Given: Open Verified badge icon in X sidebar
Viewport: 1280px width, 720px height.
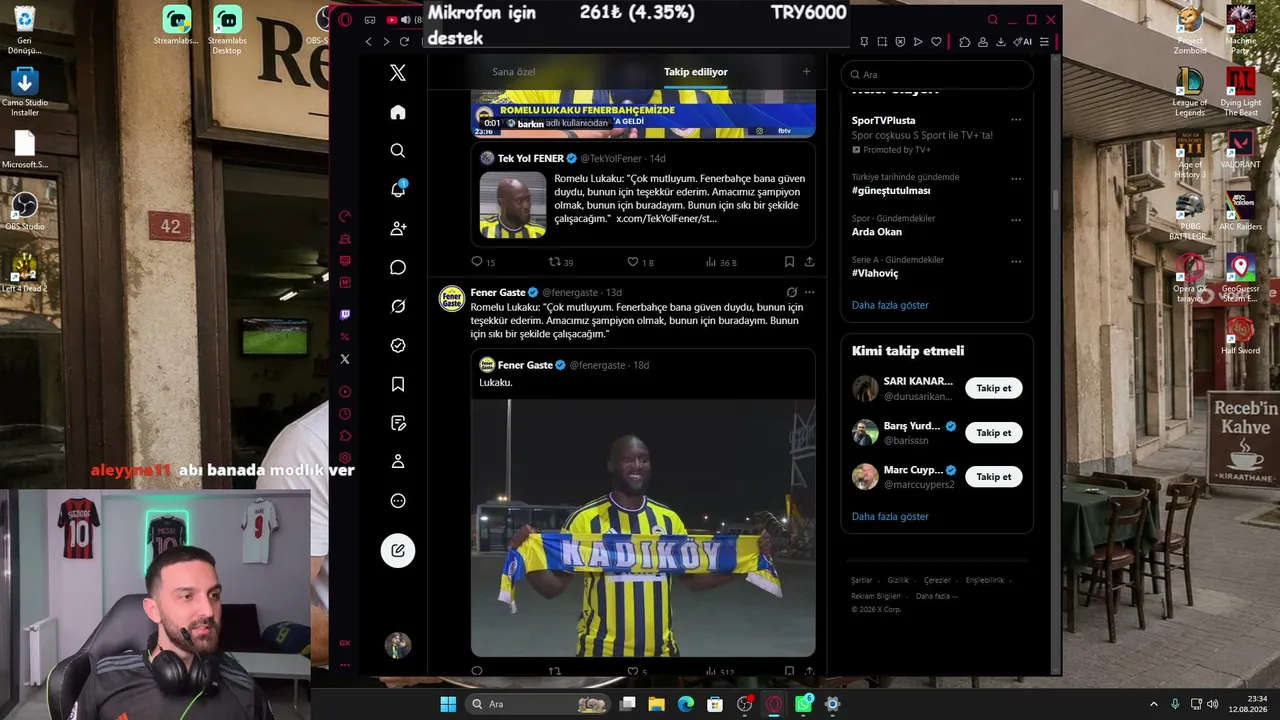Looking at the screenshot, I should tap(398, 345).
